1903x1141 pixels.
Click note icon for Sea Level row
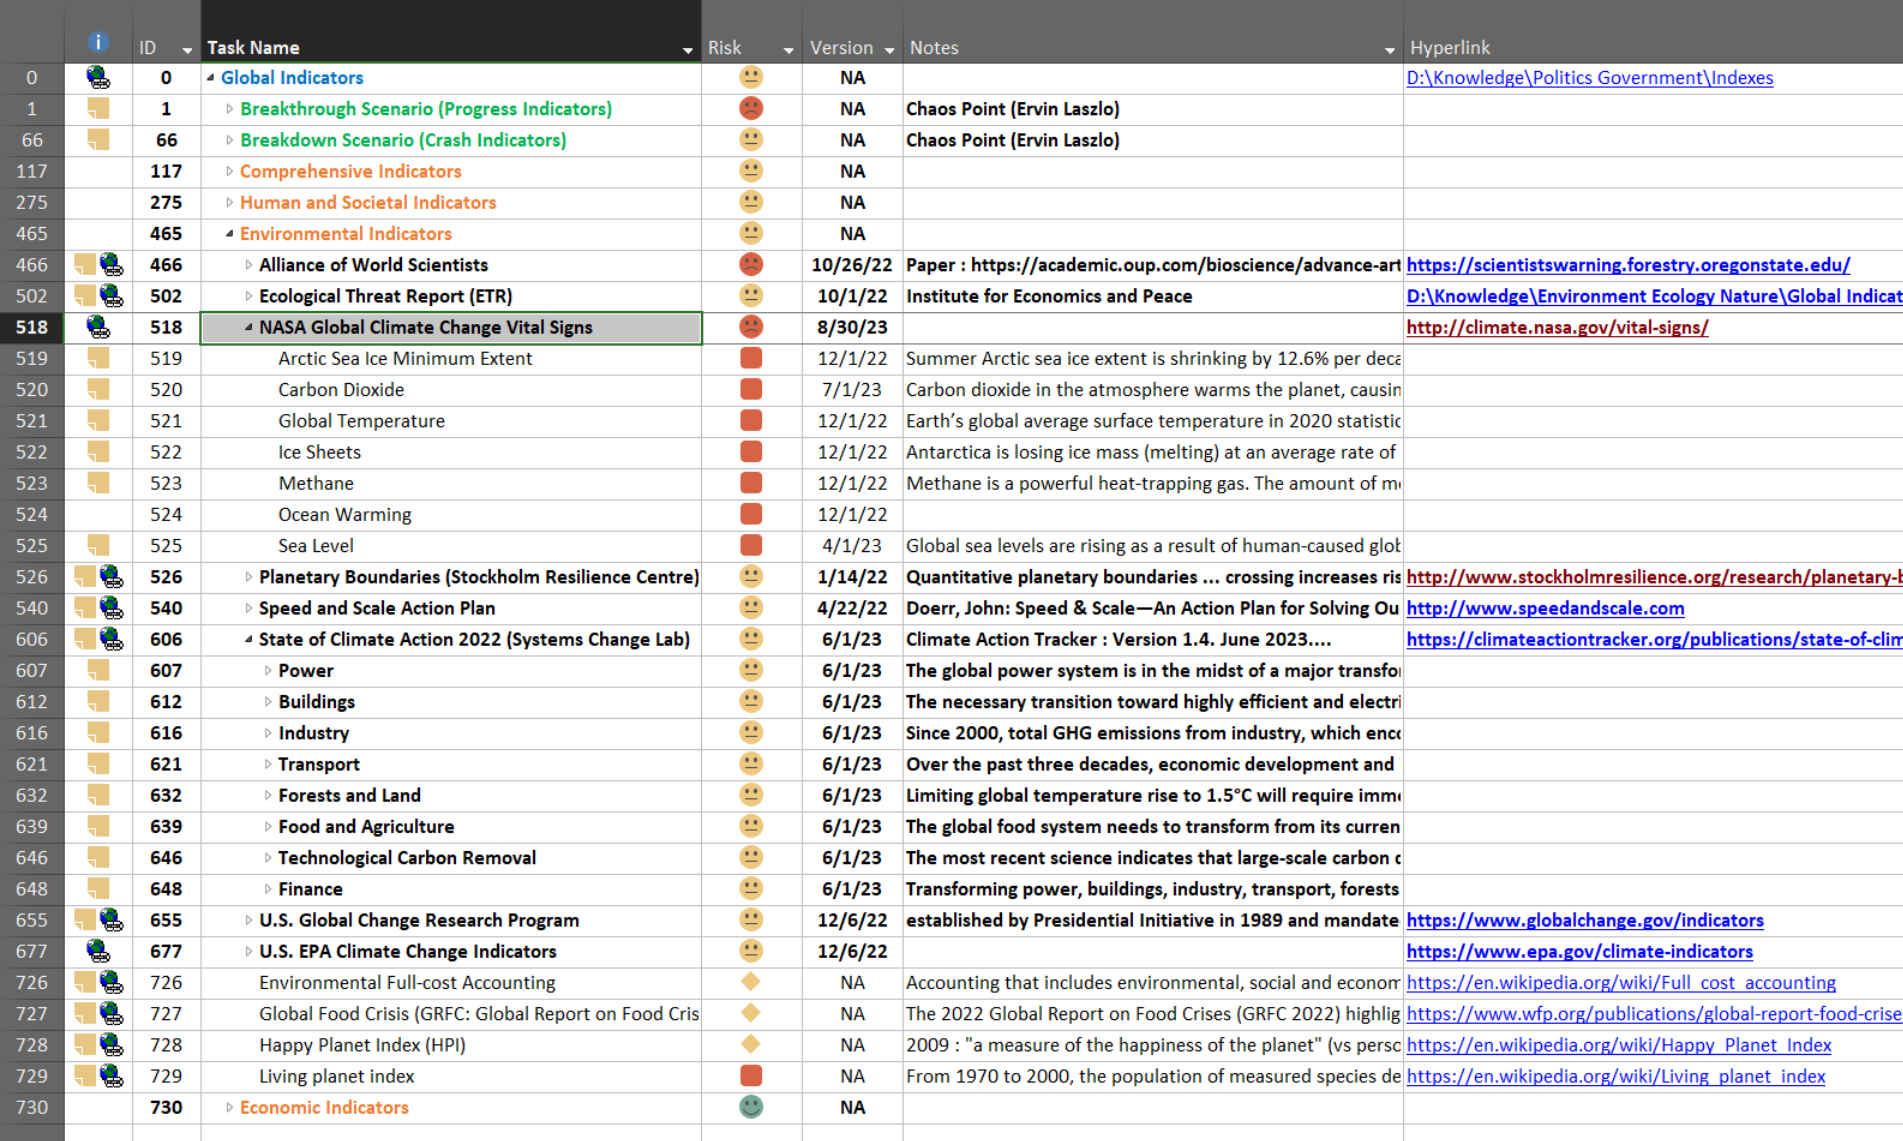(98, 545)
